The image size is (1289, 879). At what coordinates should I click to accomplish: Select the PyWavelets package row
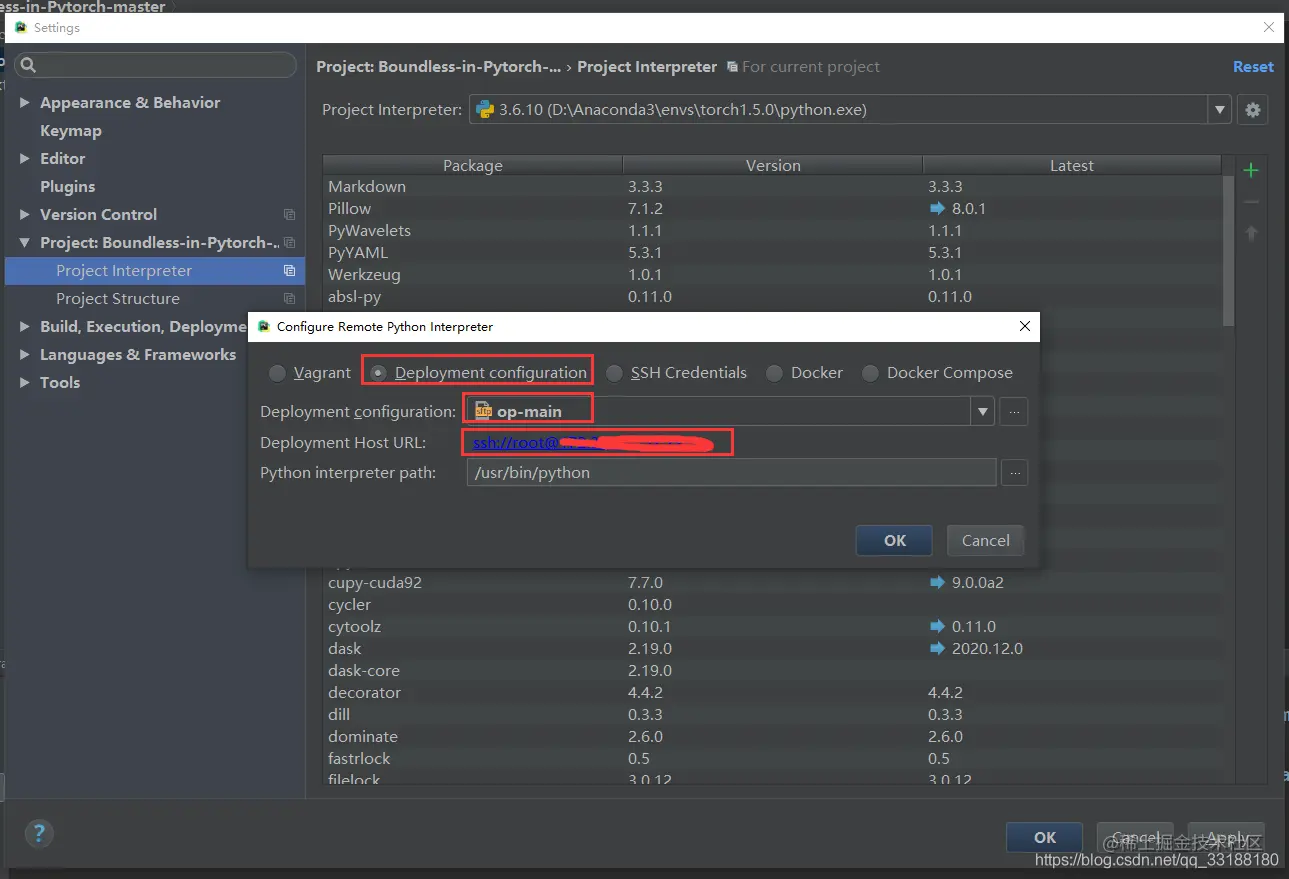(x=772, y=230)
